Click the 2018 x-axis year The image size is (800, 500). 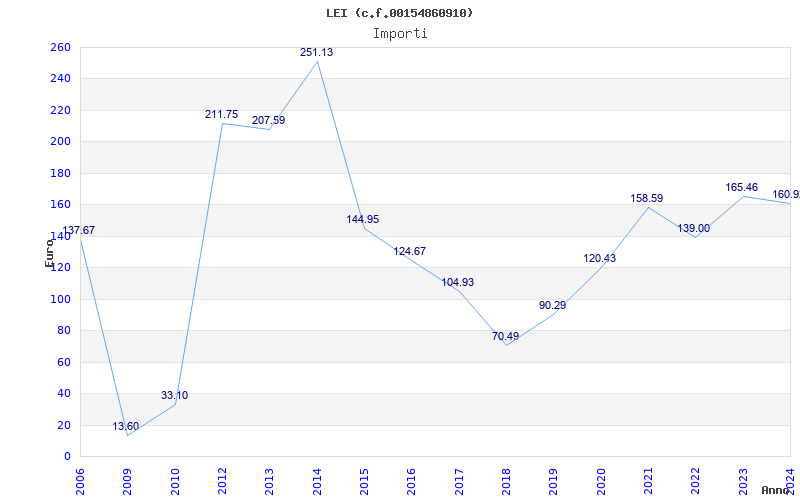coord(506,481)
